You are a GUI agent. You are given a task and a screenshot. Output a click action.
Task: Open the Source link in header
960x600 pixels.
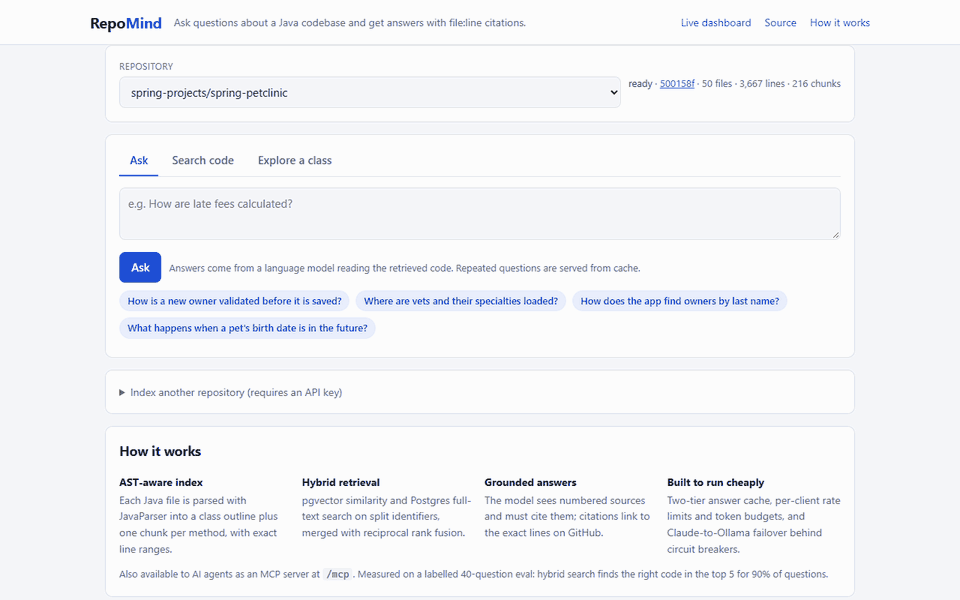(x=780, y=23)
